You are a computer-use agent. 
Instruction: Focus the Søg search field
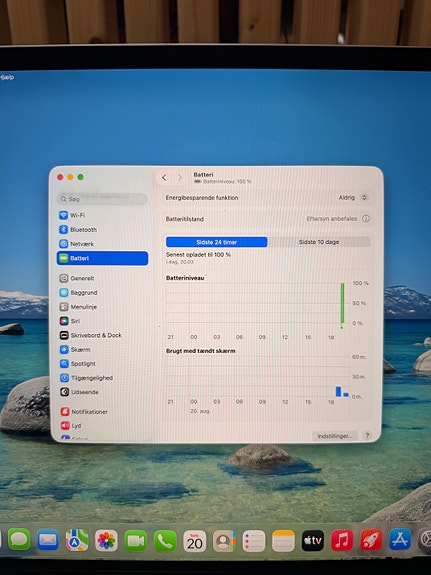(x=102, y=199)
